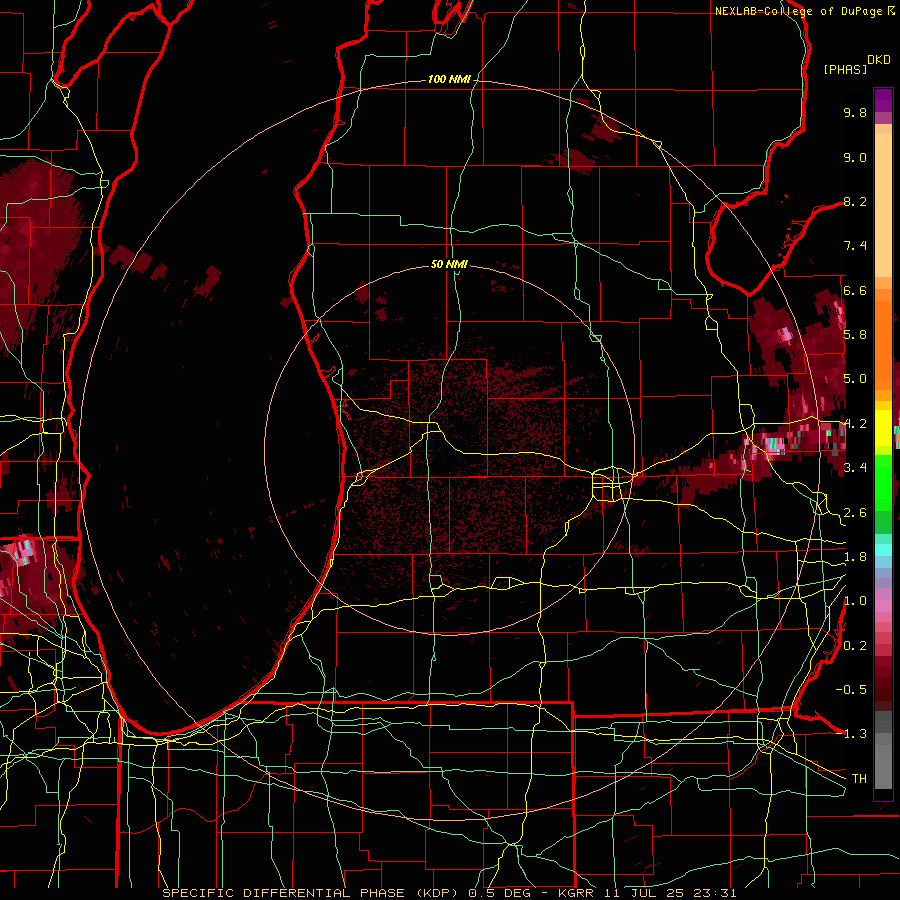The image size is (900, 900).
Task: Click the "50 NMI" range ring label
Action: [449, 264]
